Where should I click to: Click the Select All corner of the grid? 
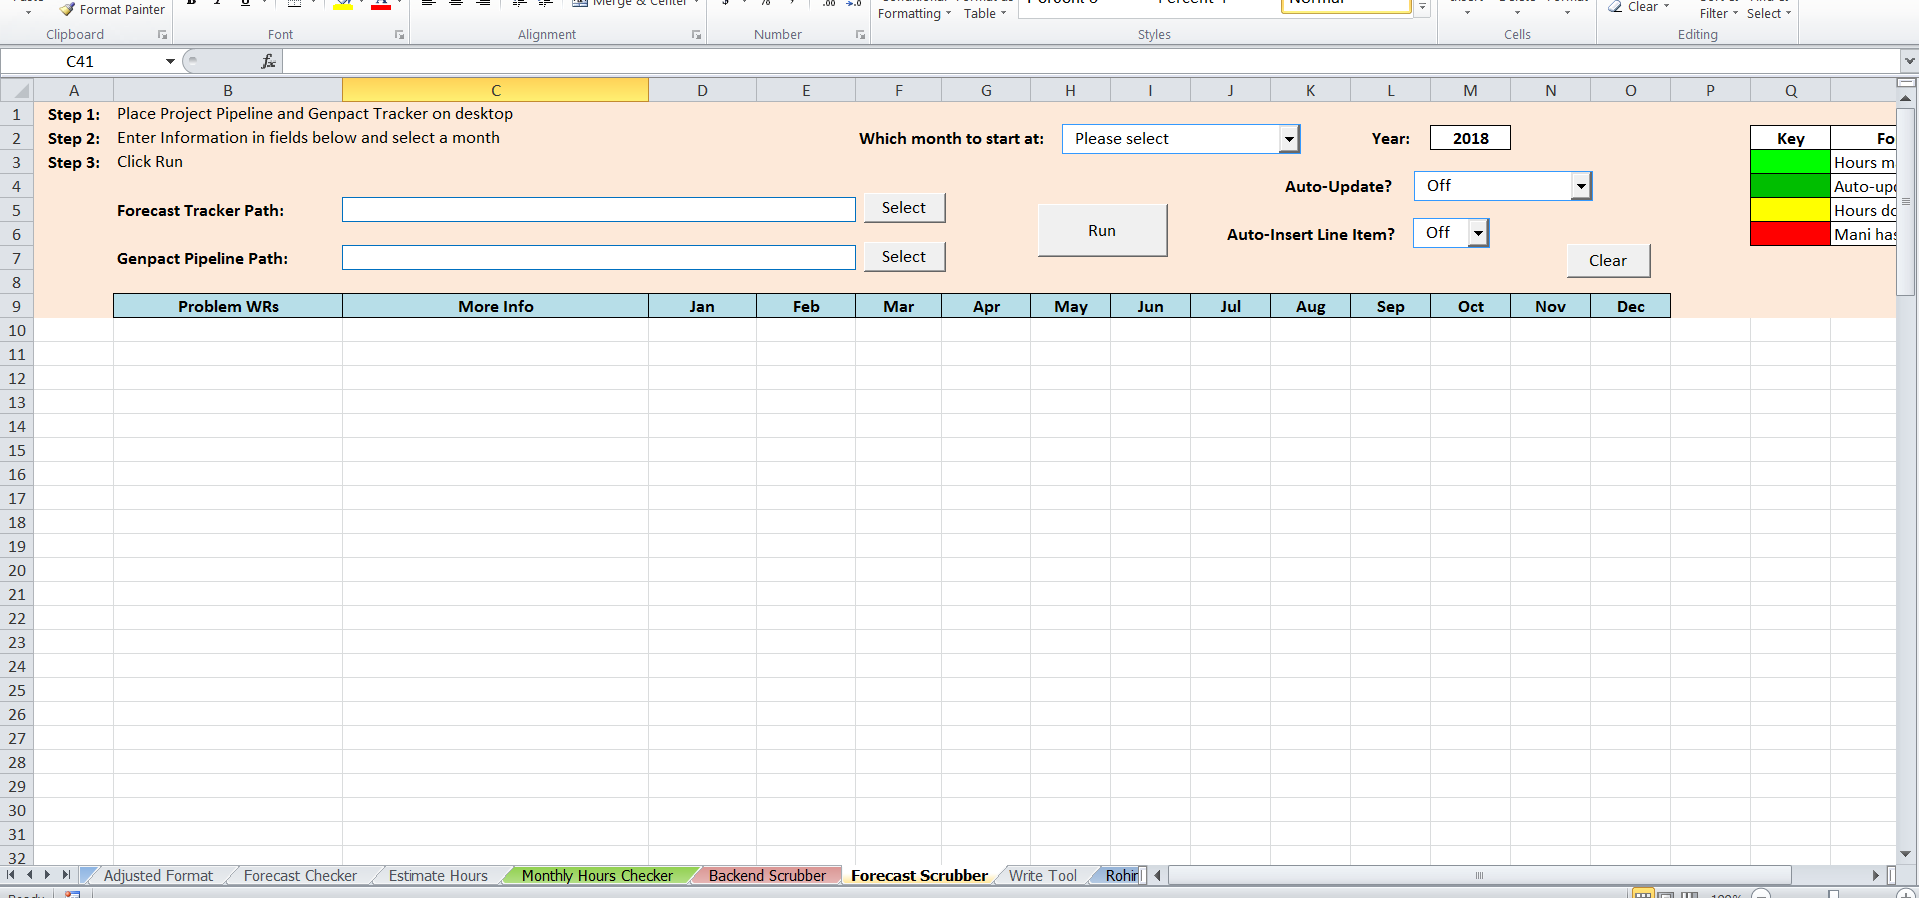(x=16, y=90)
